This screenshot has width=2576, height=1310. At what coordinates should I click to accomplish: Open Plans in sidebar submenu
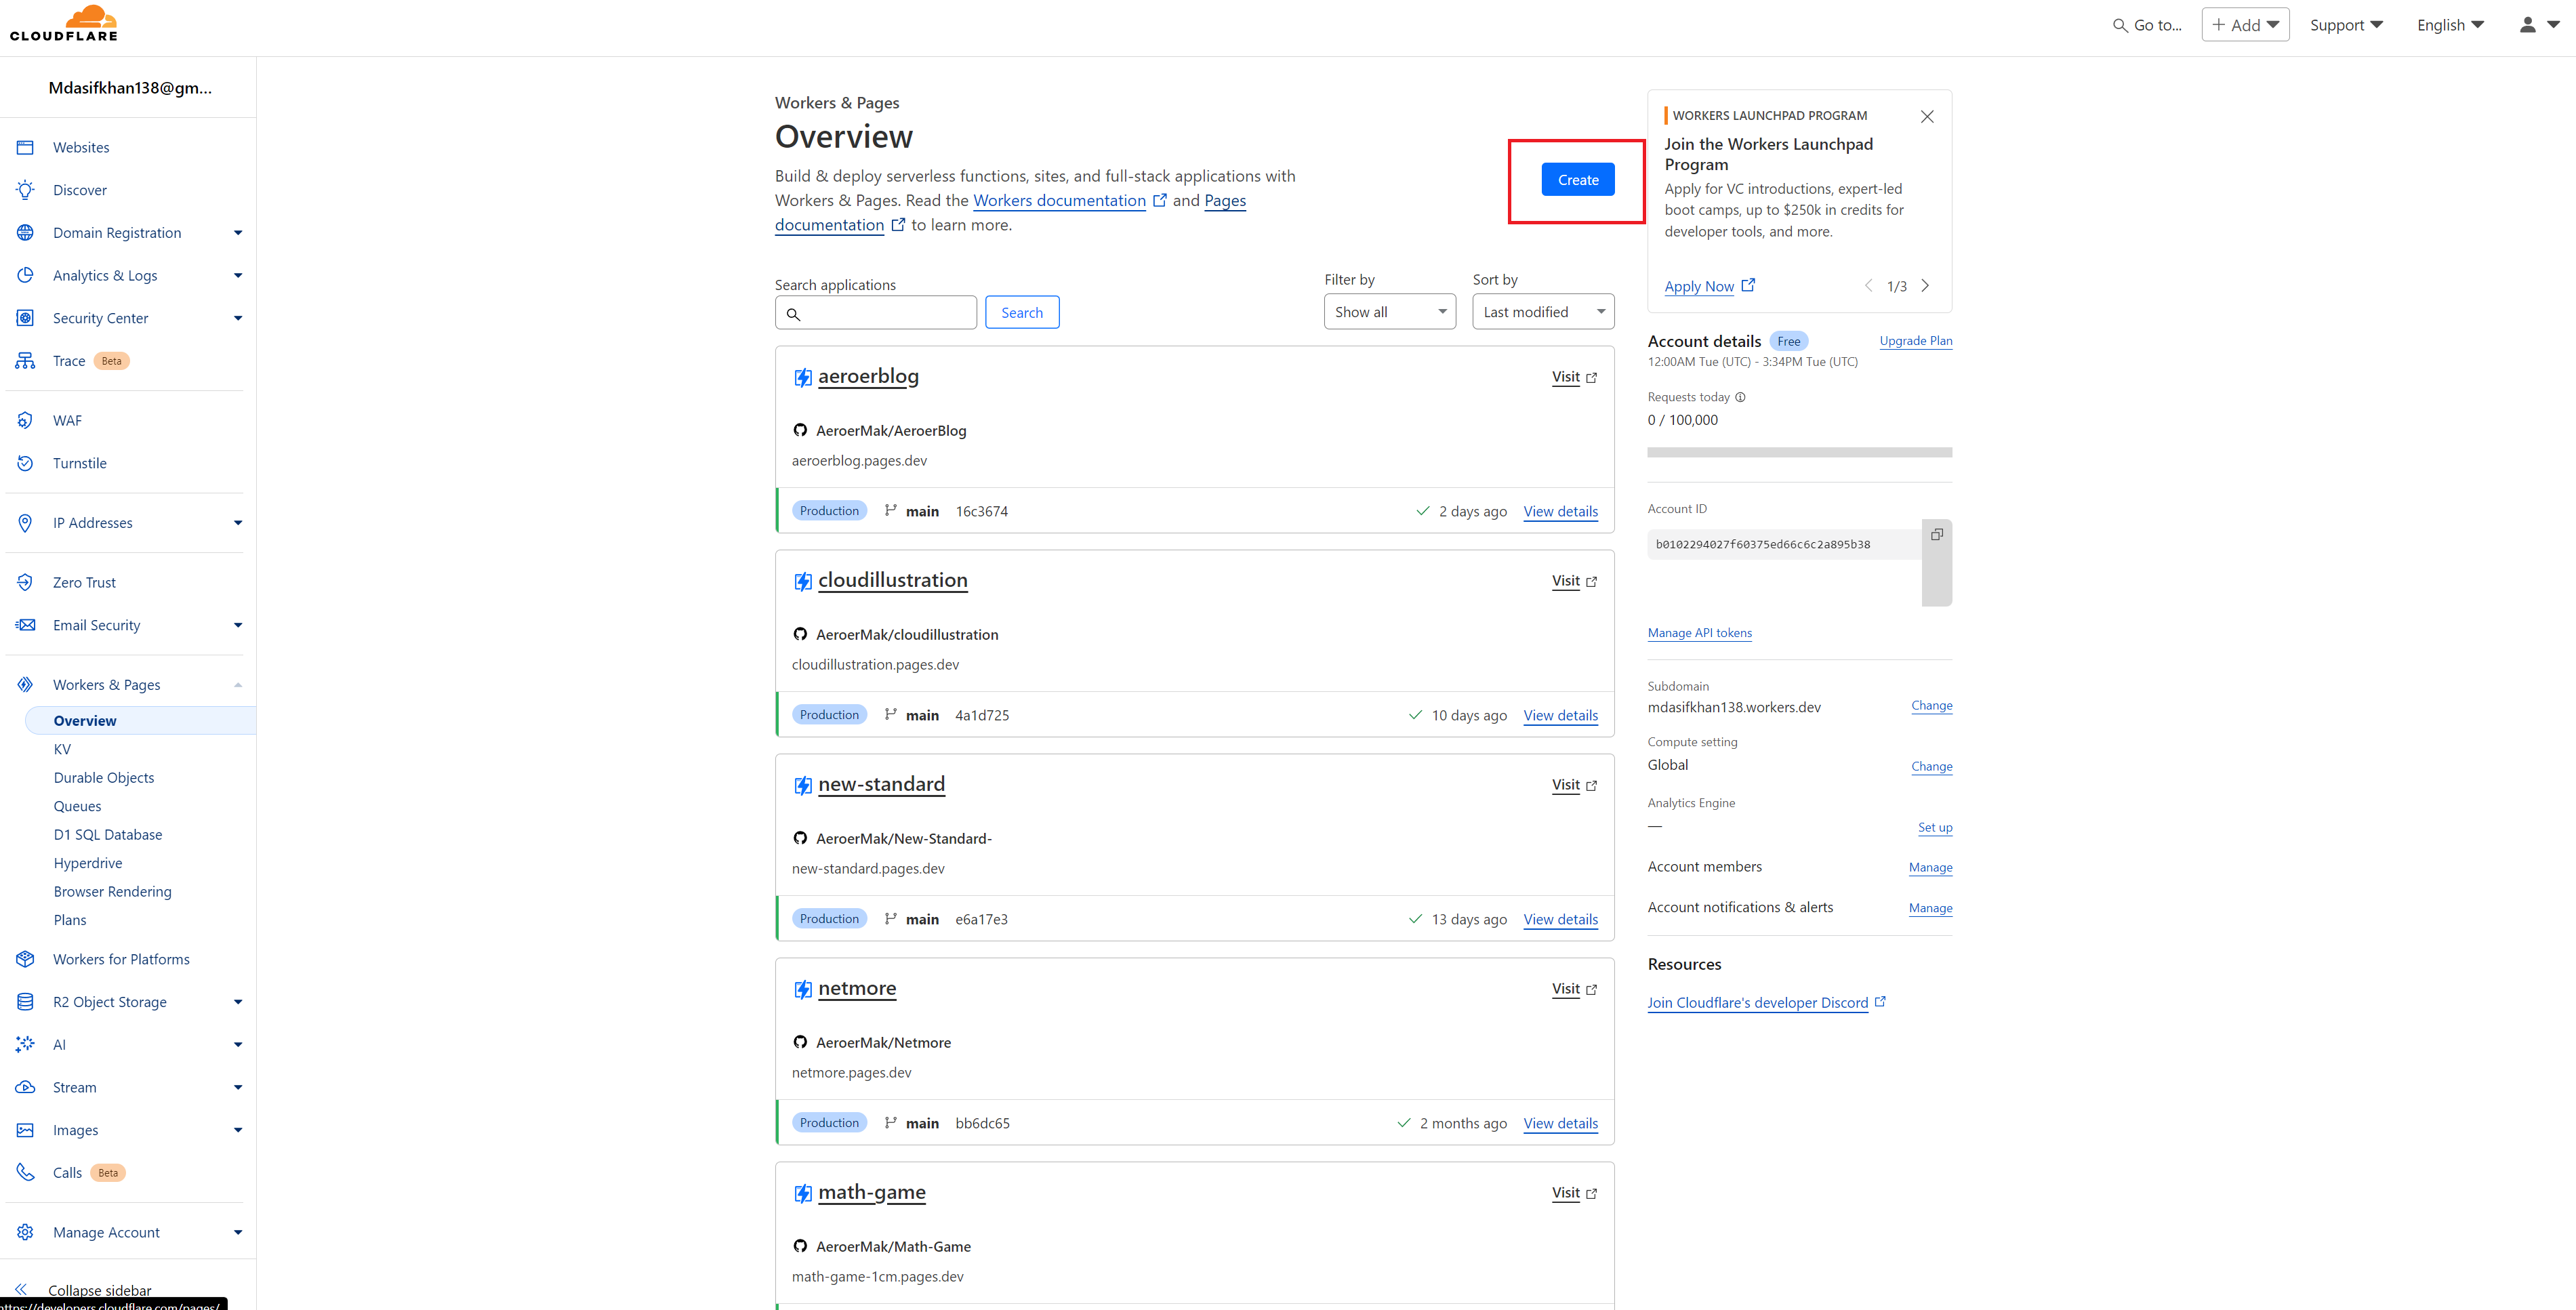(70, 920)
